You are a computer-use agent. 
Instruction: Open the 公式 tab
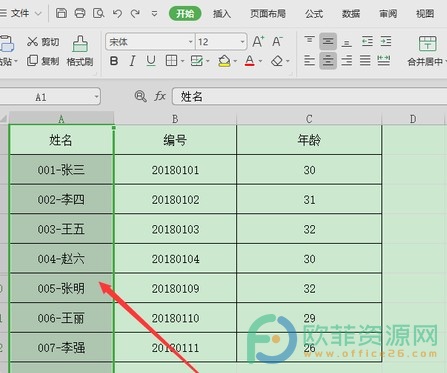[314, 14]
